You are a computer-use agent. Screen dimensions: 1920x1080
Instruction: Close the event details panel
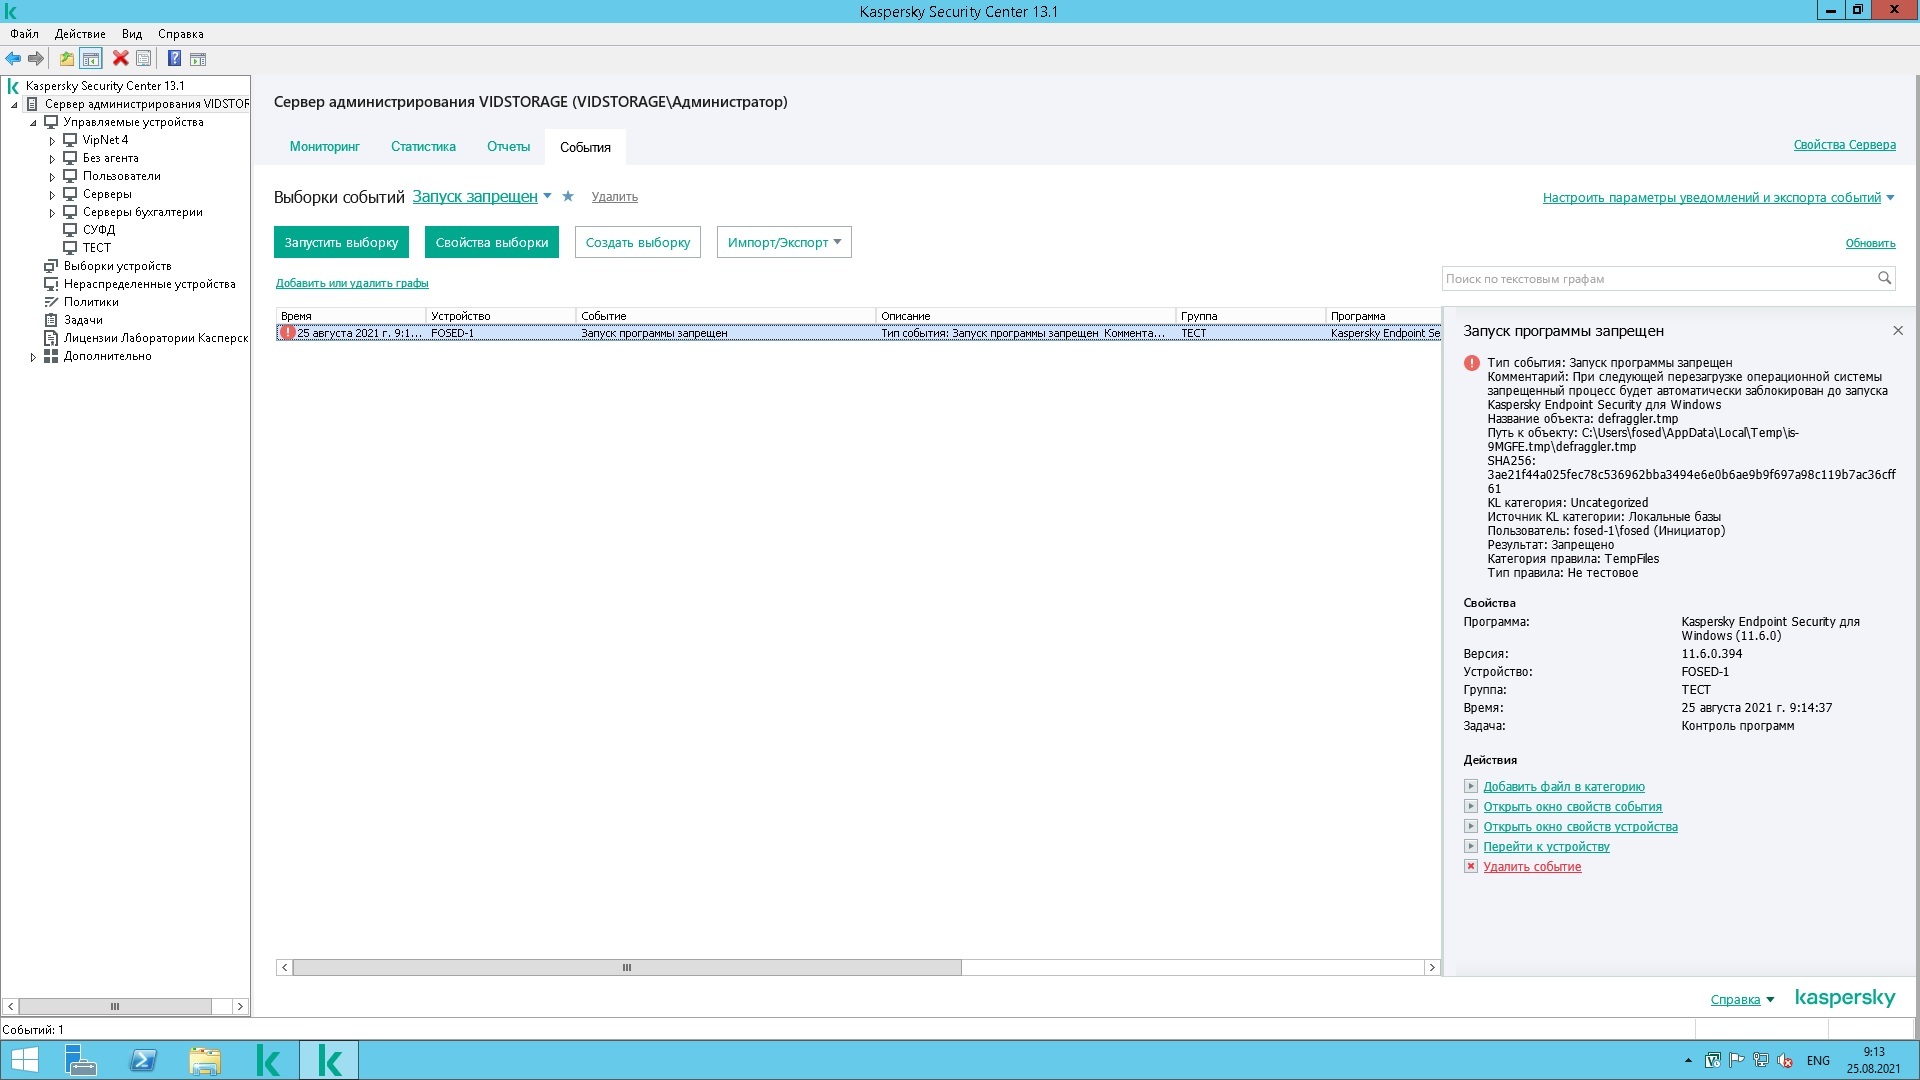coord(1897,331)
